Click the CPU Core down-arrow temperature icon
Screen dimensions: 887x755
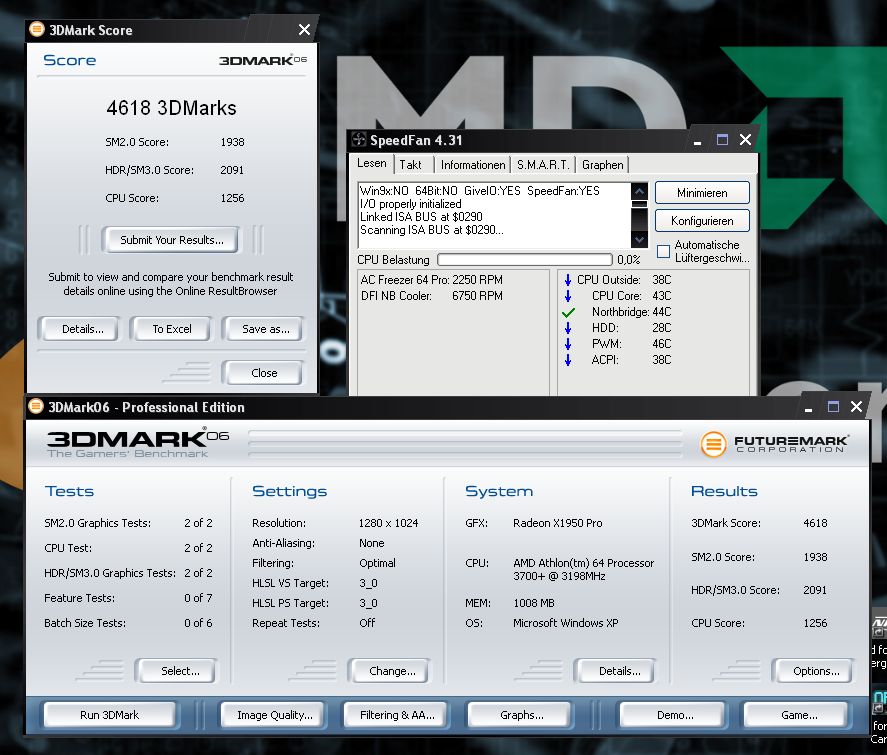pos(568,296)
